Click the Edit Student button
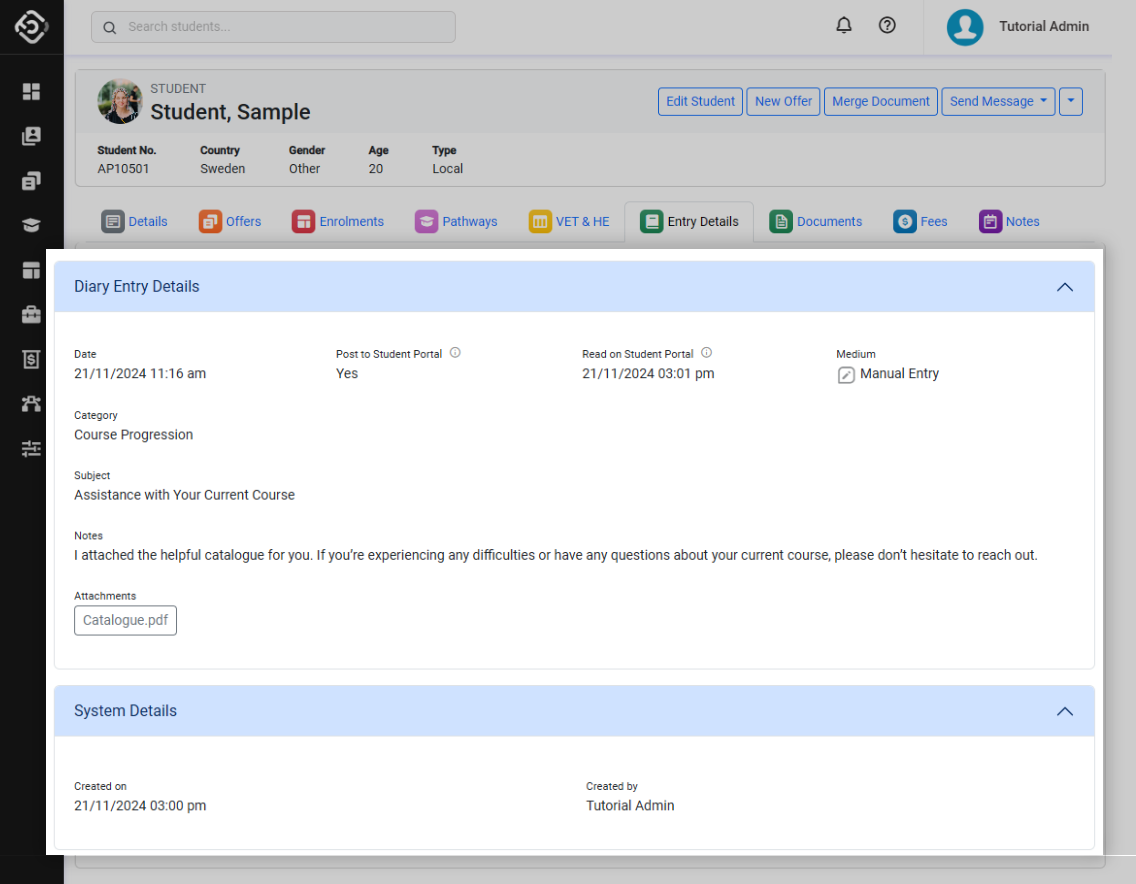This screenshot has width=1136, height=884. (x=700, y=101)
